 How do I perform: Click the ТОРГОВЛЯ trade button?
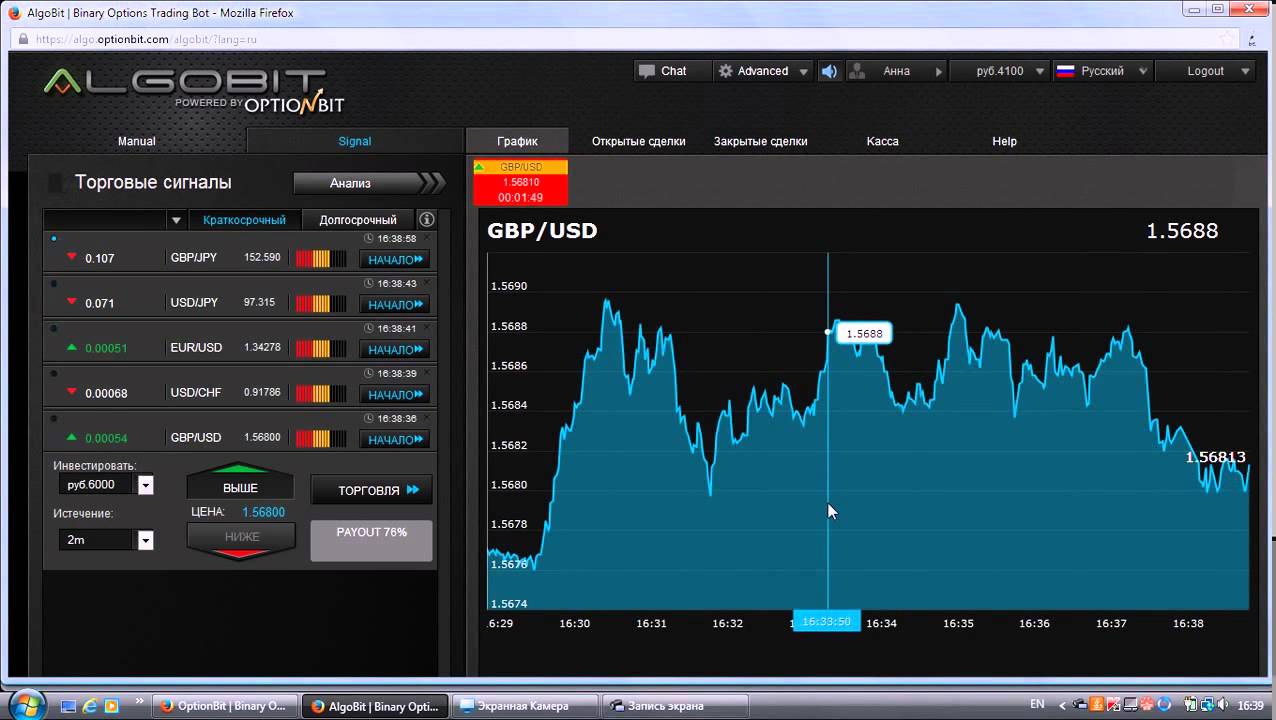pyautogui.click(x=371, y=490)
